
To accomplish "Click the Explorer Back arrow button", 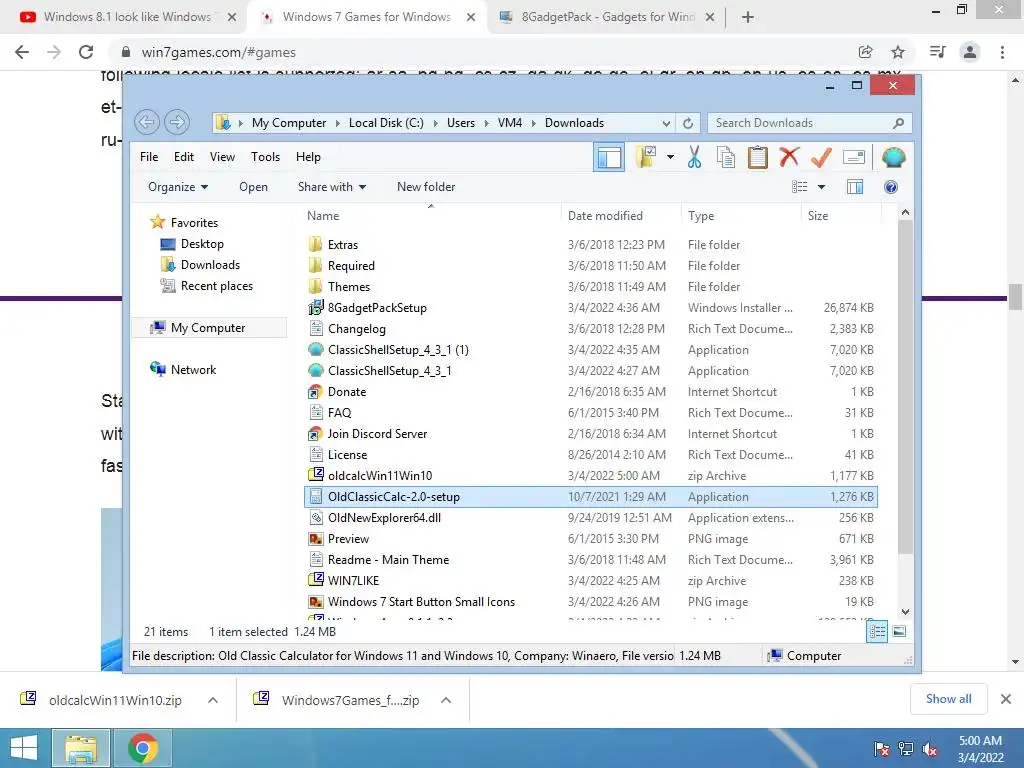I will [x=147, y=122].
